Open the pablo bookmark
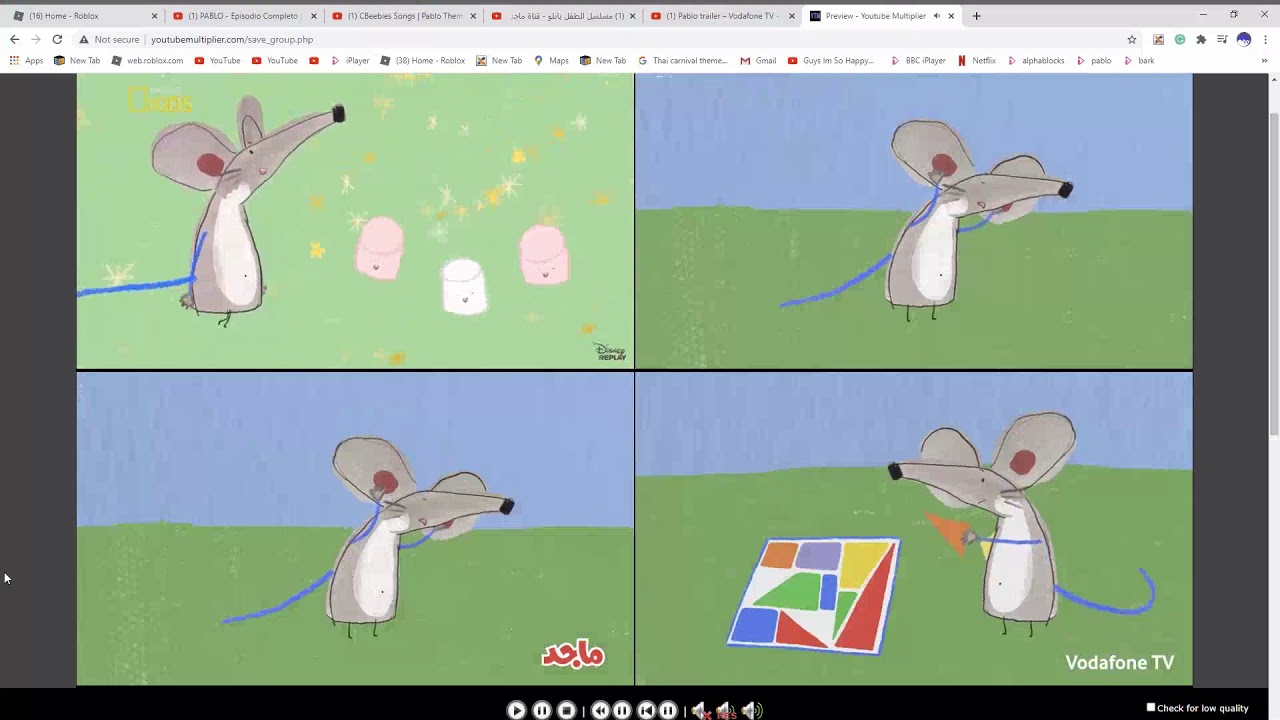The image size is (1280, 720). point(1094,61)
